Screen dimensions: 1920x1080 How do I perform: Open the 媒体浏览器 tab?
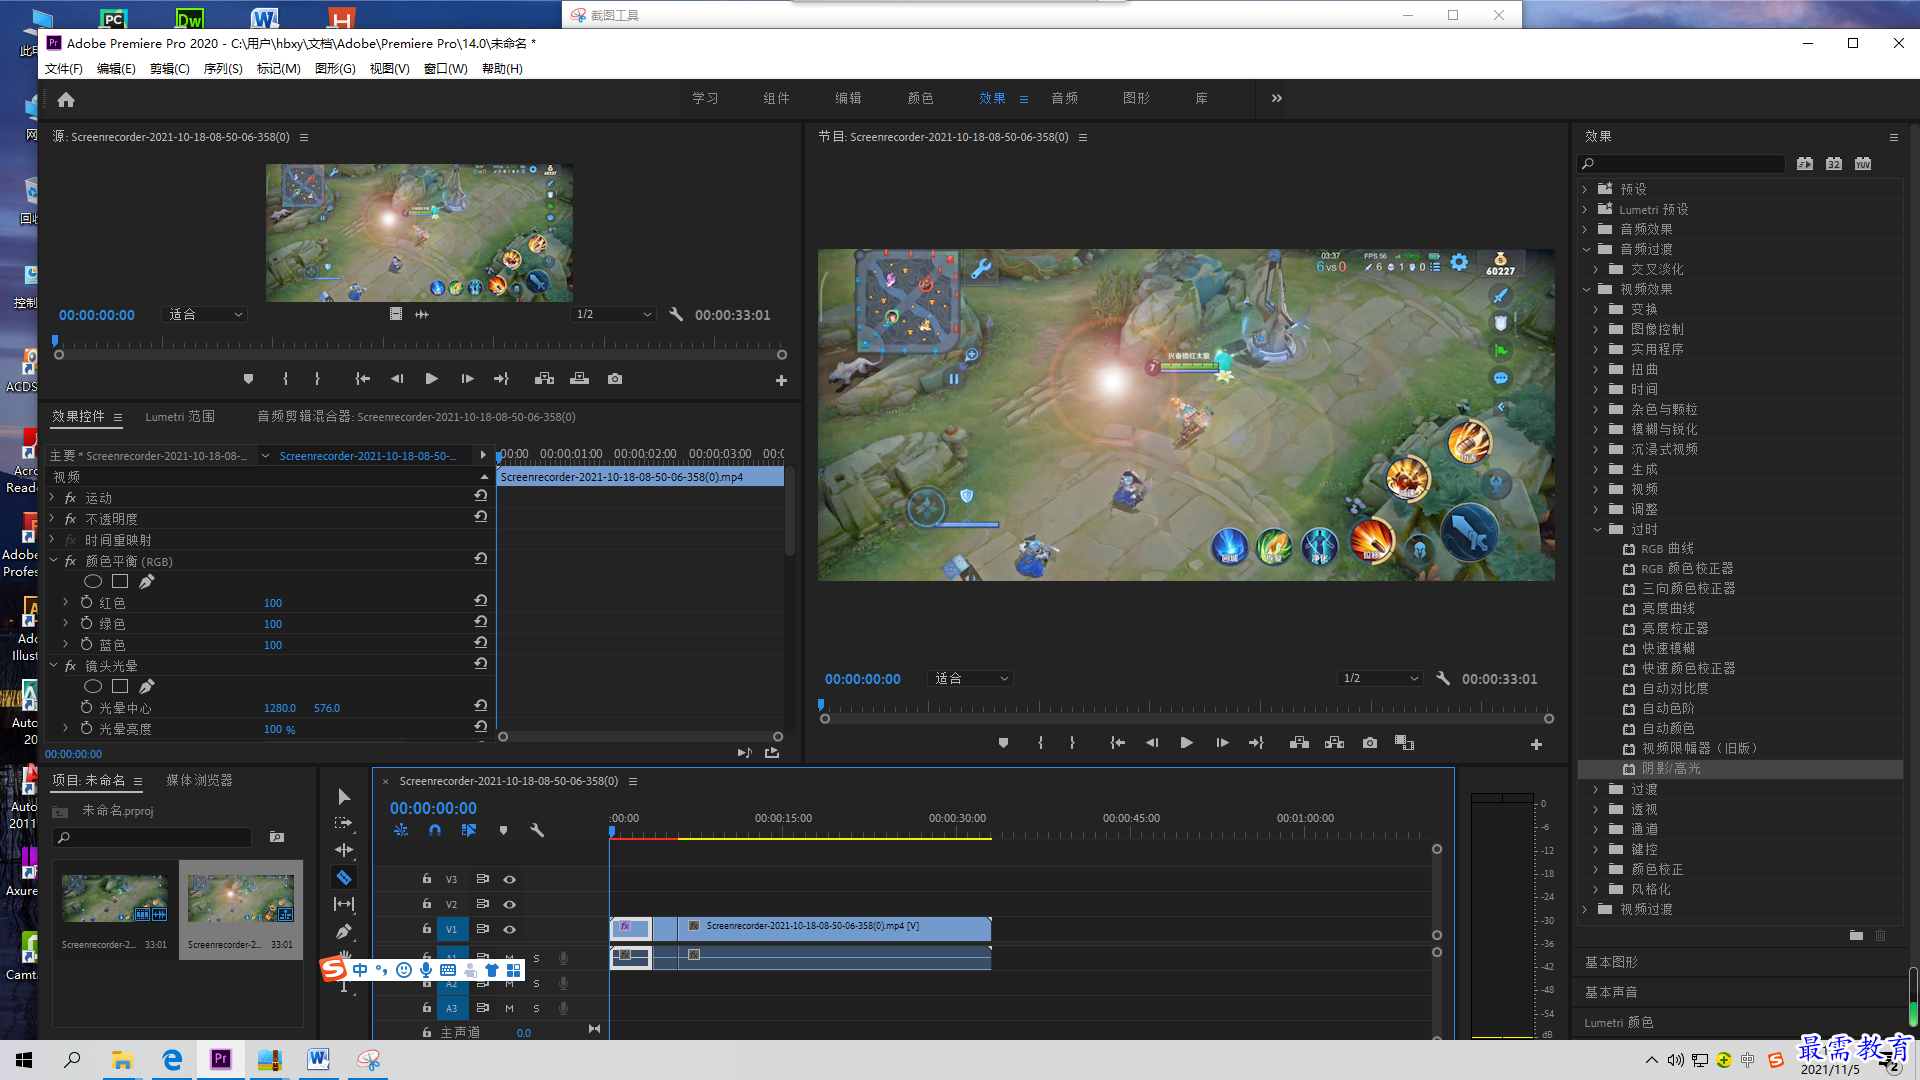tap(199, 780)
